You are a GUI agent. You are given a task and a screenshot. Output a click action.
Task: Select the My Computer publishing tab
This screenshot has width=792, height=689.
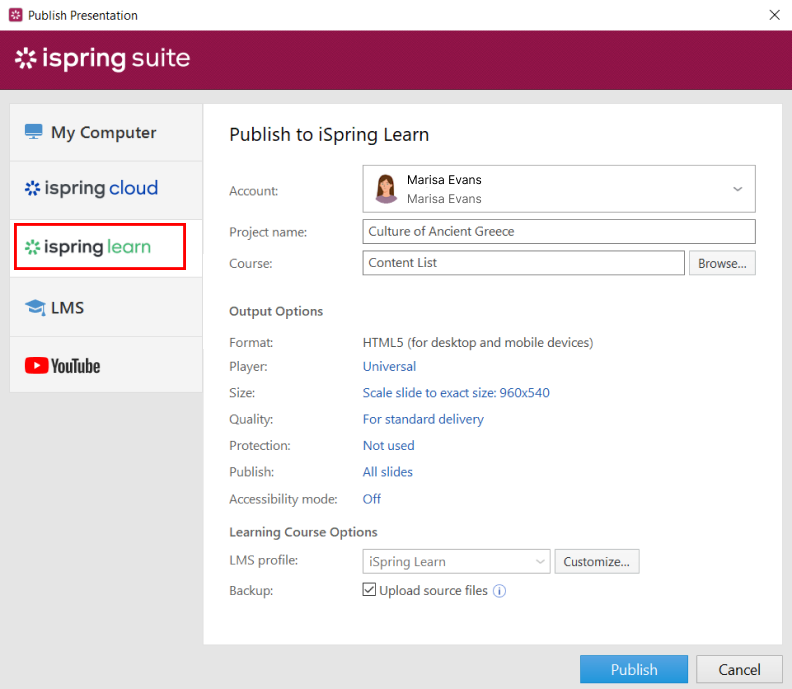106,133
